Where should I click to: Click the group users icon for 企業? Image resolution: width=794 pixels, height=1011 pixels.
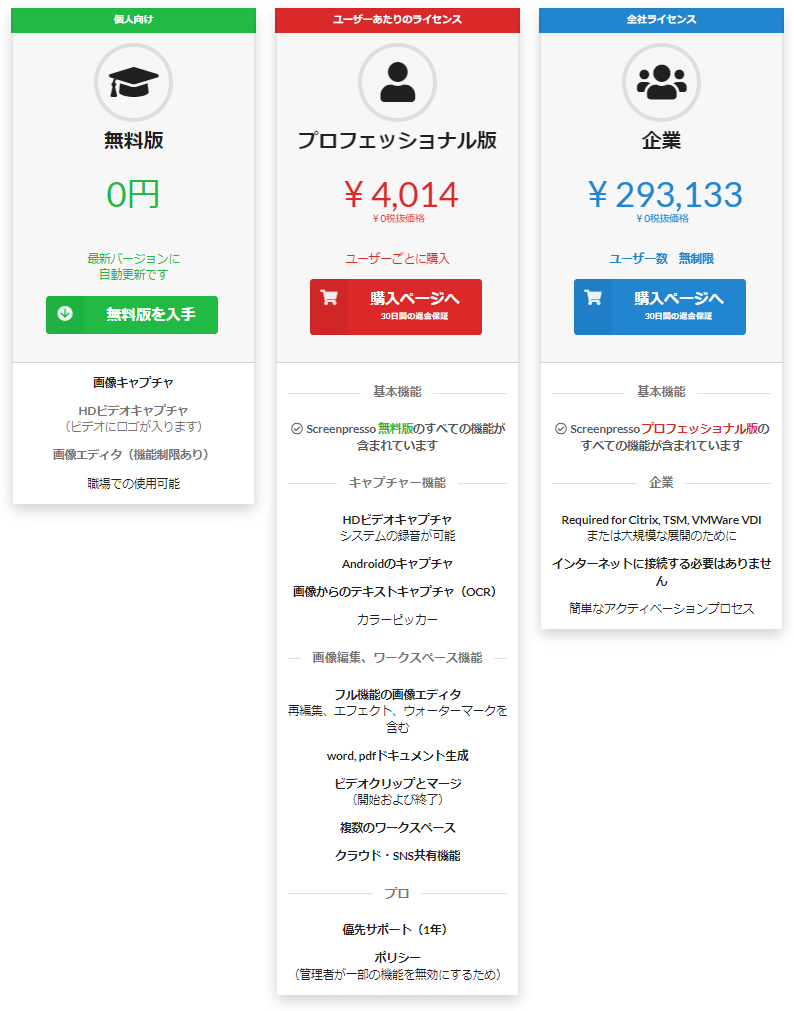[661, 83]
